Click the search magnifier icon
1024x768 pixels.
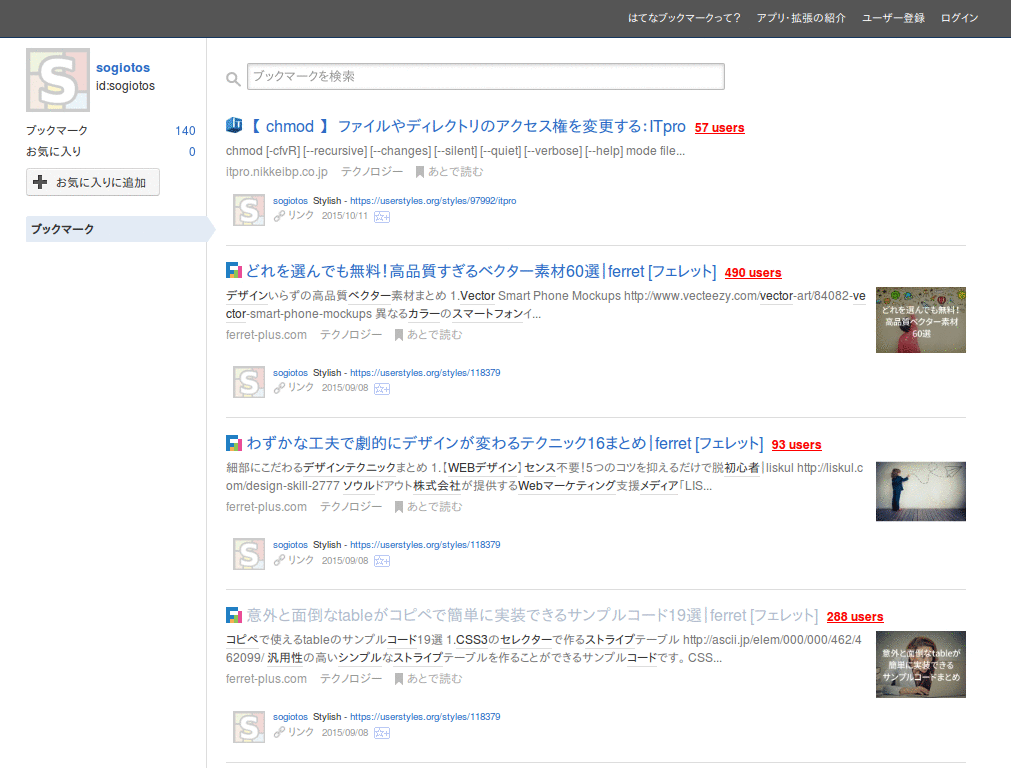pos(233,77)
